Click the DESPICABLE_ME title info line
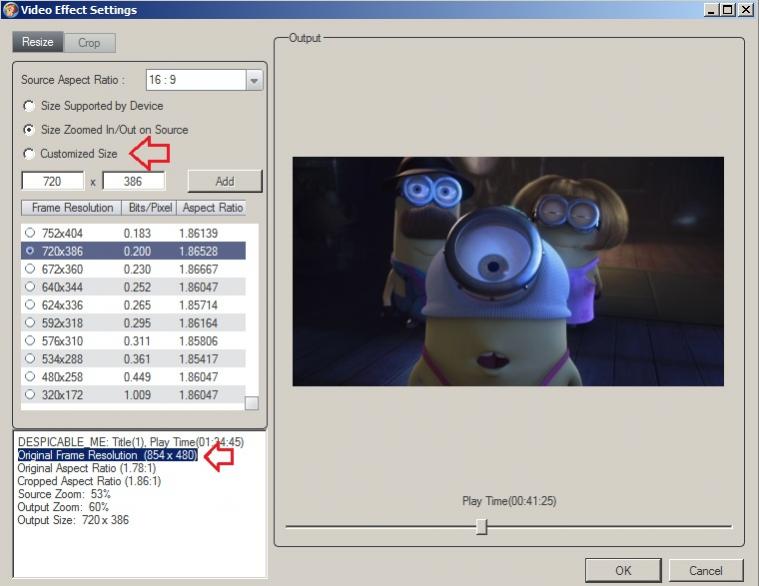 tap(131, 442)
